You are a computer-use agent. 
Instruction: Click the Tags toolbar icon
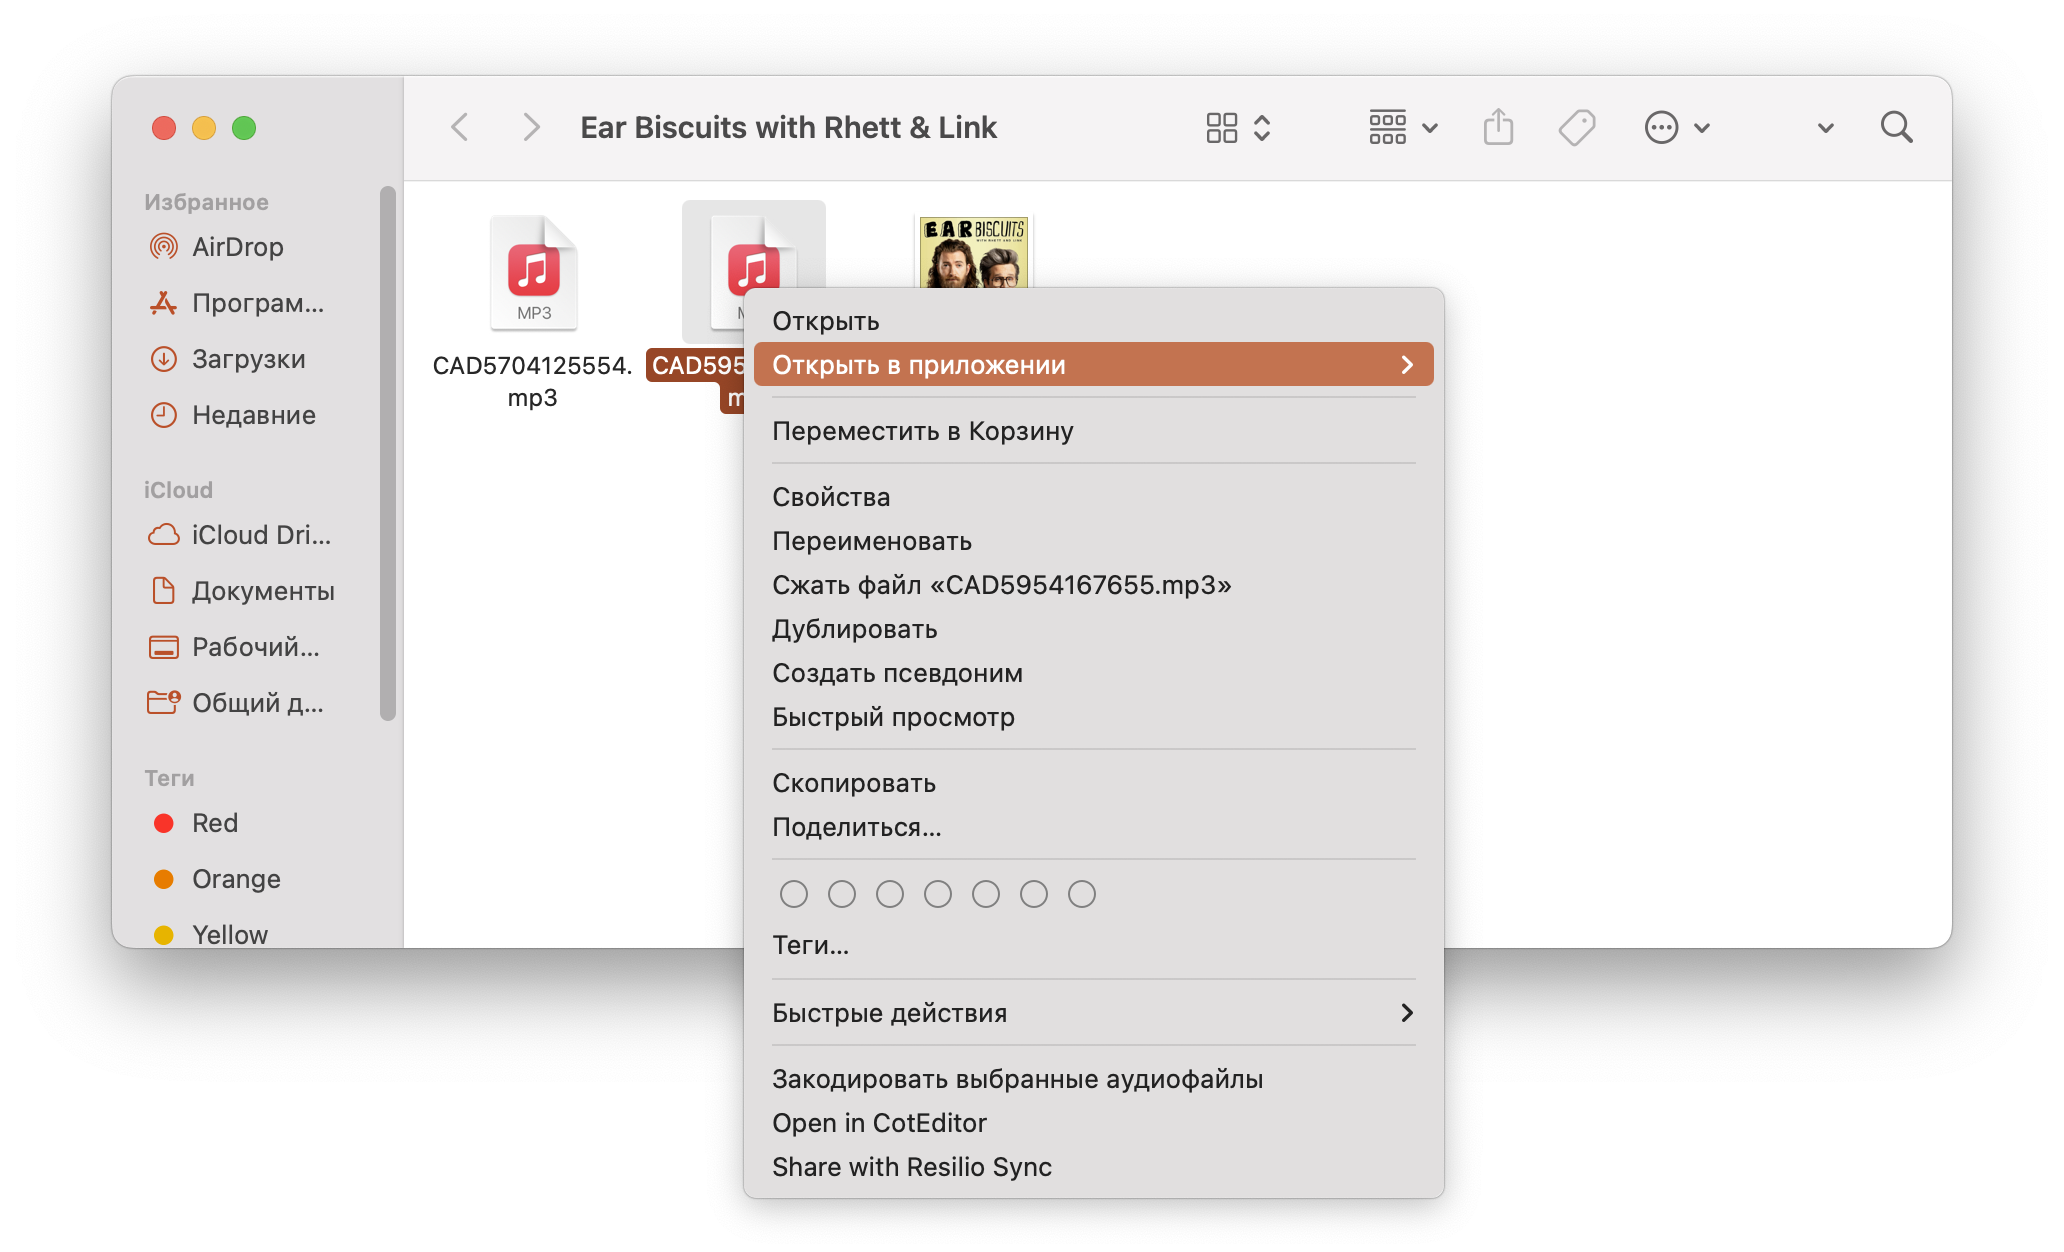(x=1576, y=128)
